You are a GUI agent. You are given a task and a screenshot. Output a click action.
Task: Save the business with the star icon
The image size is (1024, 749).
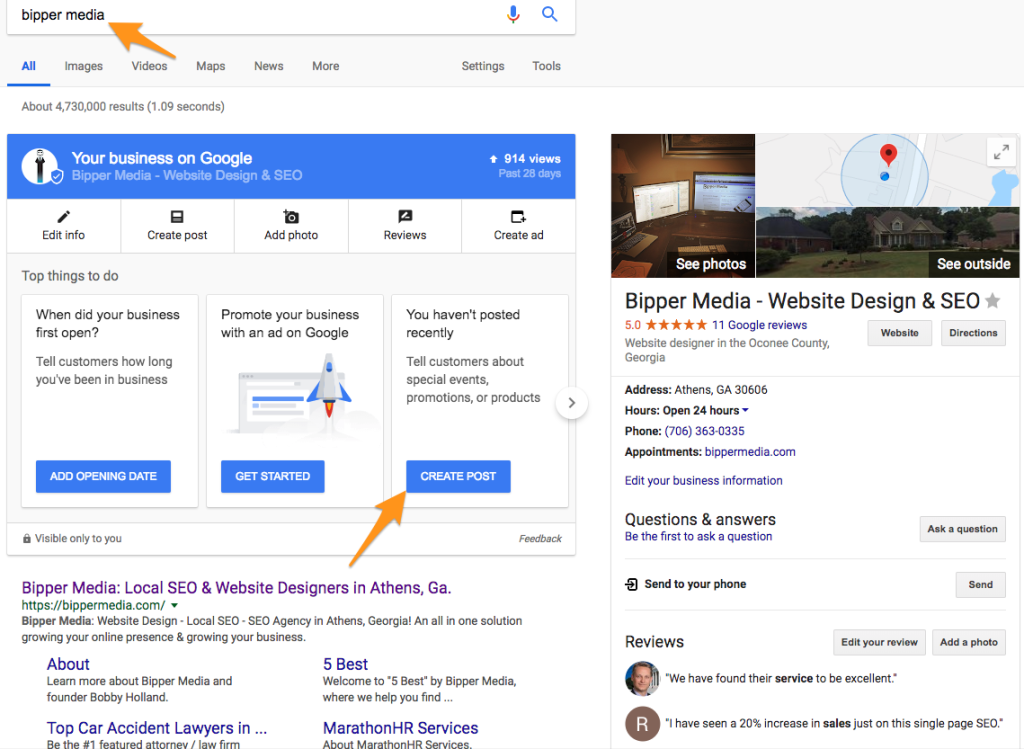tap(991, 301)
